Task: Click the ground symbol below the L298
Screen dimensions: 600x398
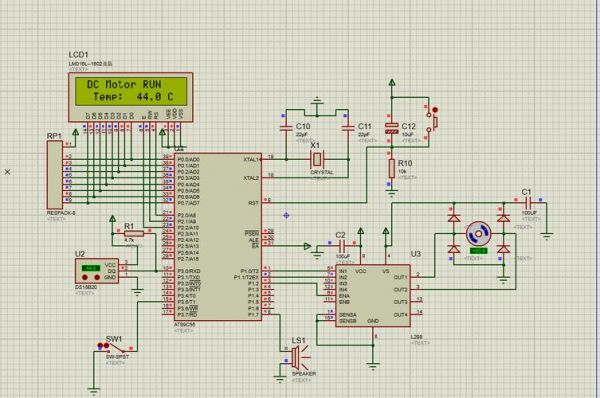Action: pyautogui.click(x=373, y=365)
